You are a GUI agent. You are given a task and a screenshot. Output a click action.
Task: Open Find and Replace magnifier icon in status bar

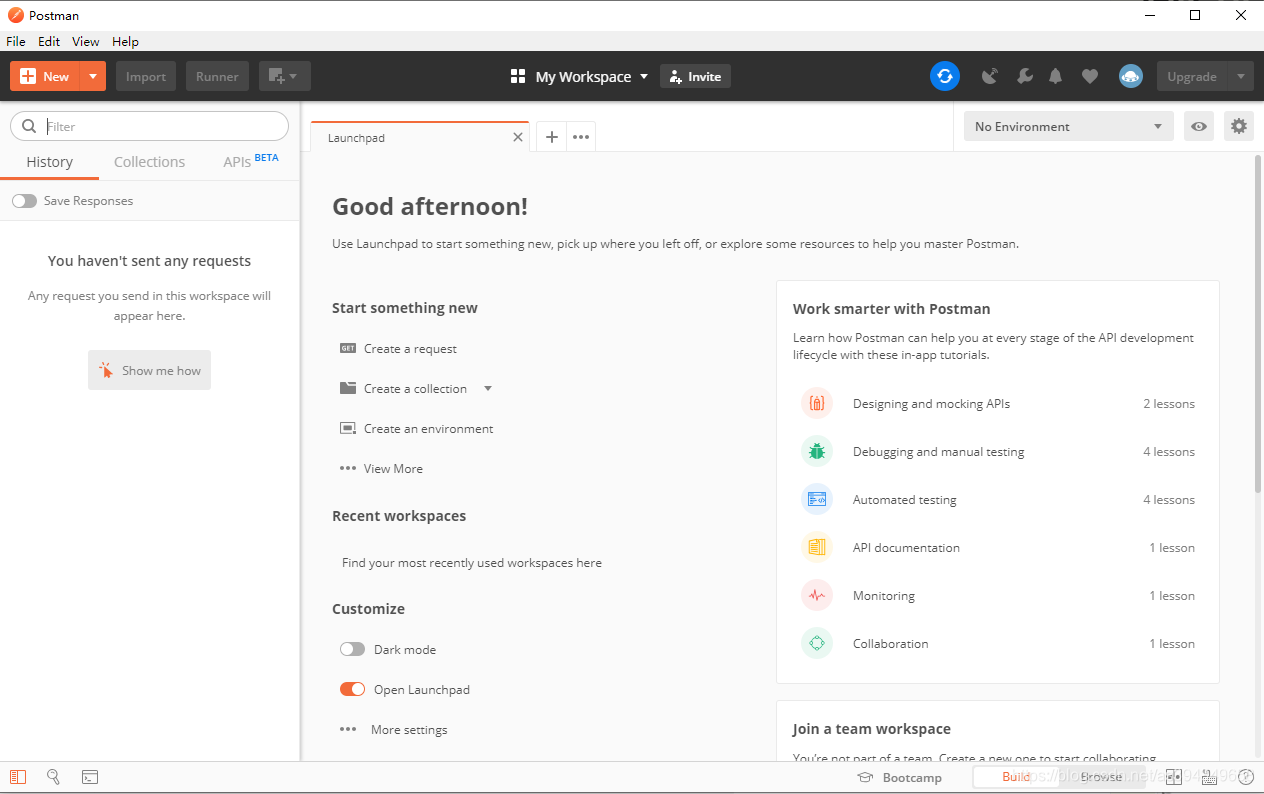click(54, 777)
